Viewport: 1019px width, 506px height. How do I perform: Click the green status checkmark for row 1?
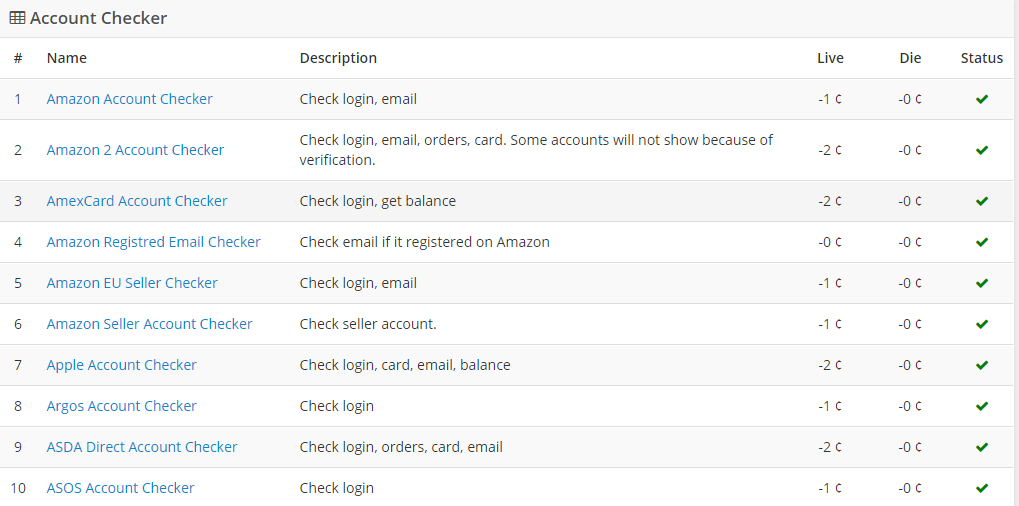[x=982, y=99]
